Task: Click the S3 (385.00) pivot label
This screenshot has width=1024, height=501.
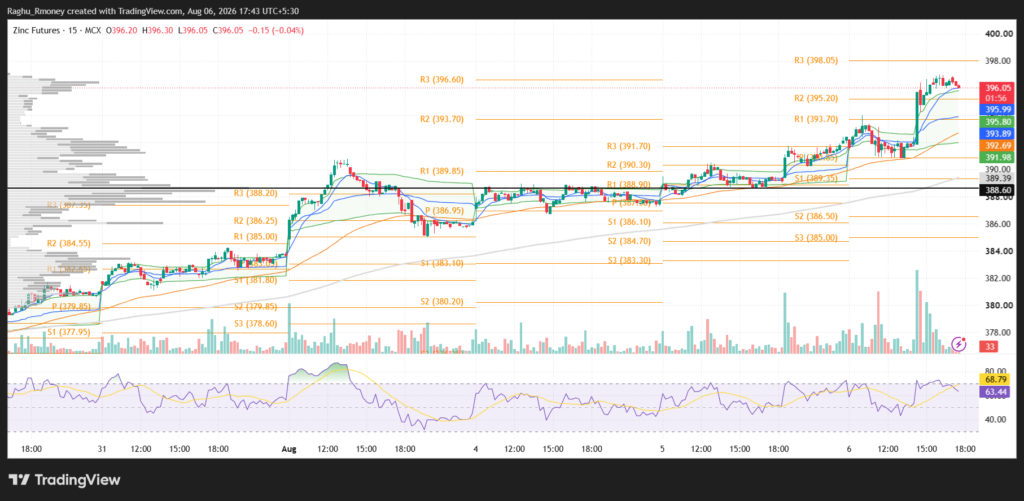Action: [816, 238]
